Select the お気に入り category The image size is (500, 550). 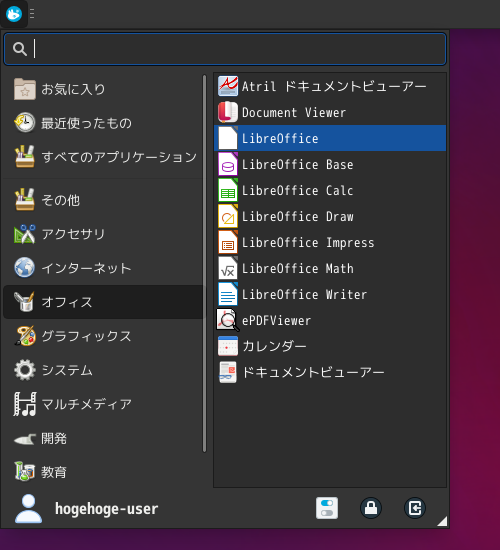(103, 89)
